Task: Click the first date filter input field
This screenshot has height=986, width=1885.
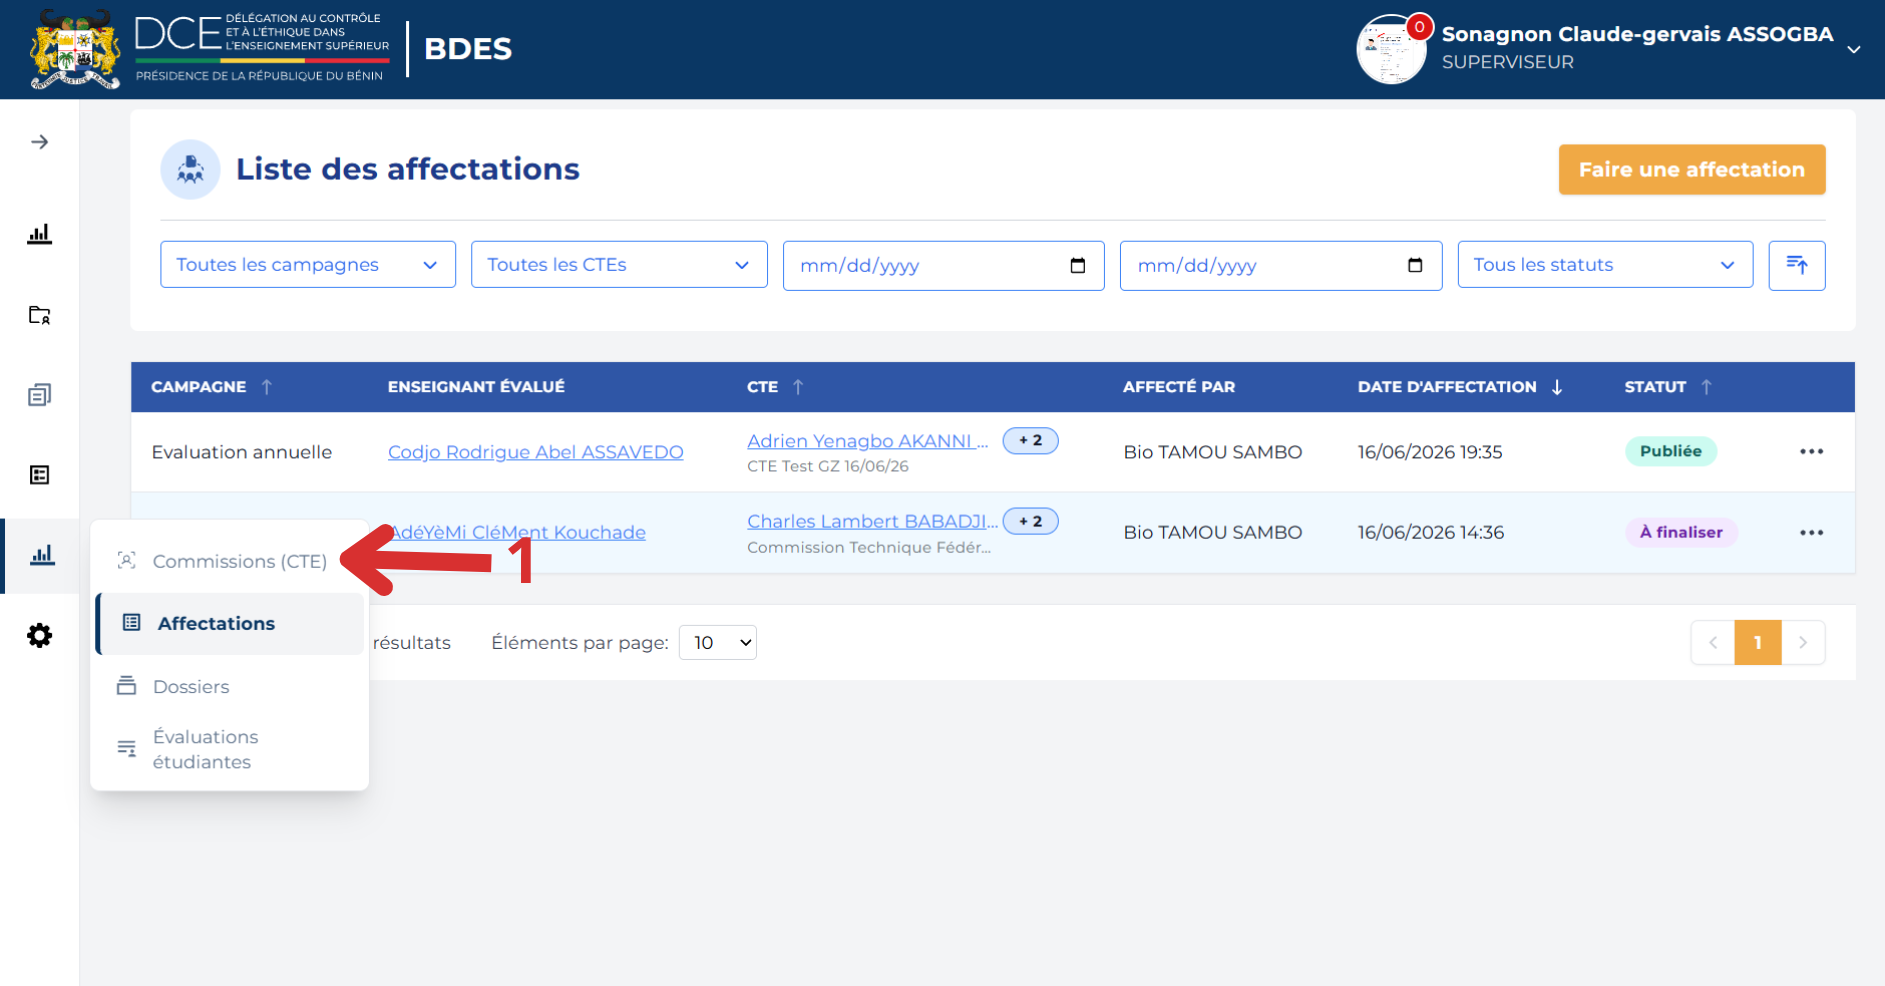Action: [943, 265]
